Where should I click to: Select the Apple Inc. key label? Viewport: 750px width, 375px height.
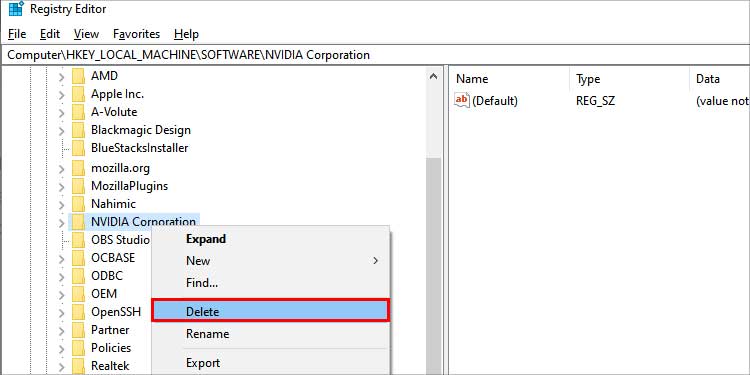[x=117, y=94]
